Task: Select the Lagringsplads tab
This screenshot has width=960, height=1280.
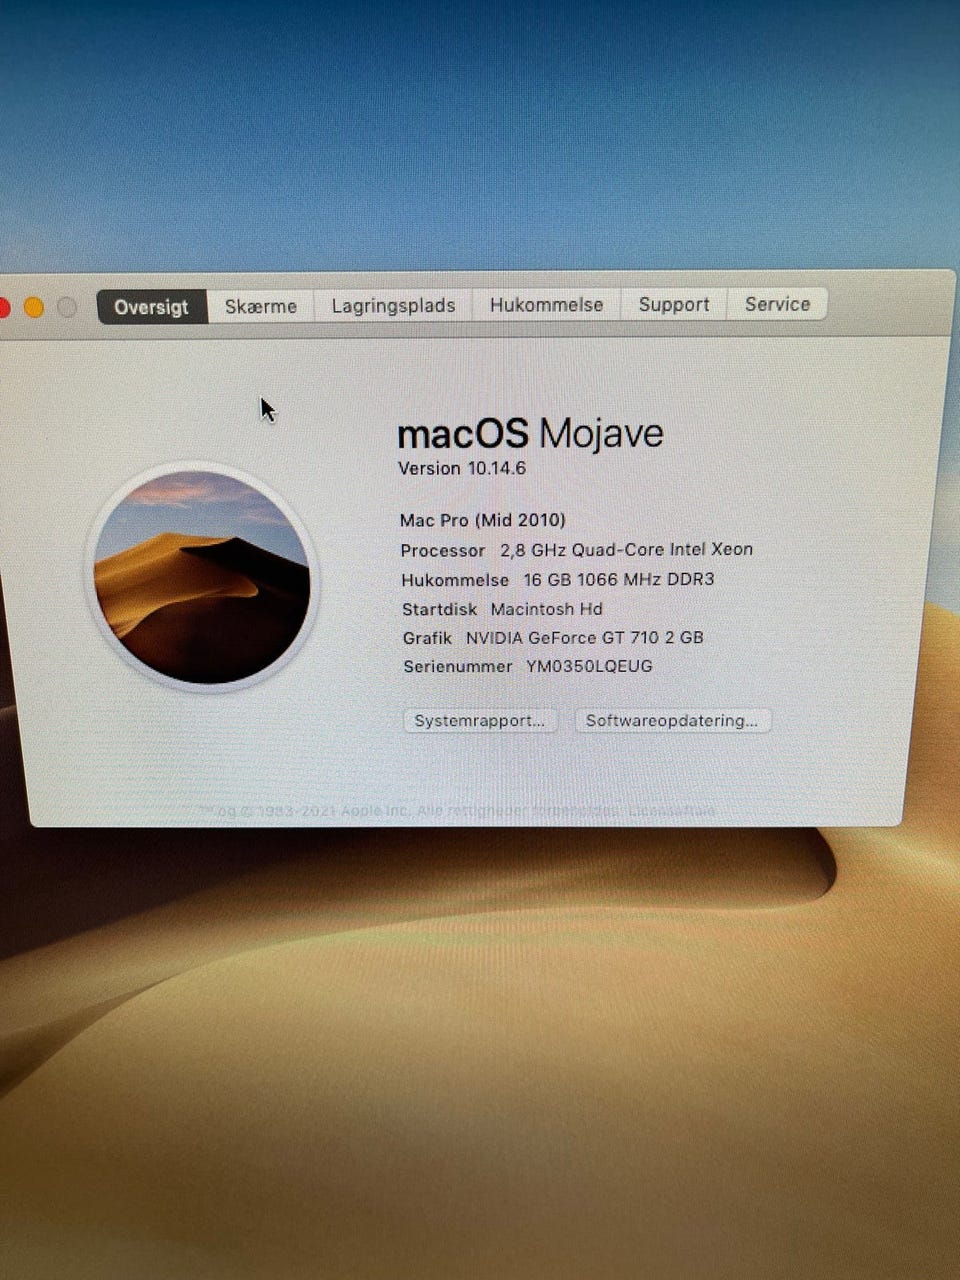Action: click(x=393, y=305)
